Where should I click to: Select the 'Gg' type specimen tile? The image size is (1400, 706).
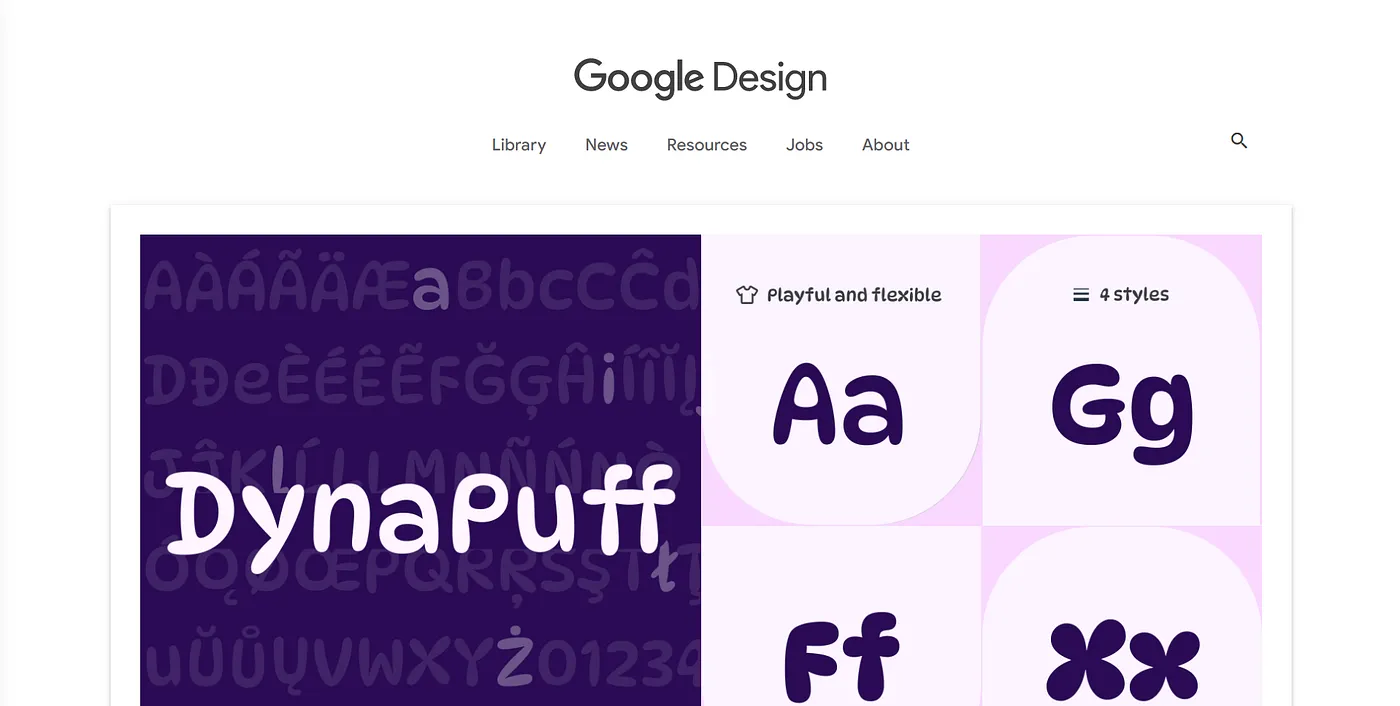click(x=1122, y=410)
